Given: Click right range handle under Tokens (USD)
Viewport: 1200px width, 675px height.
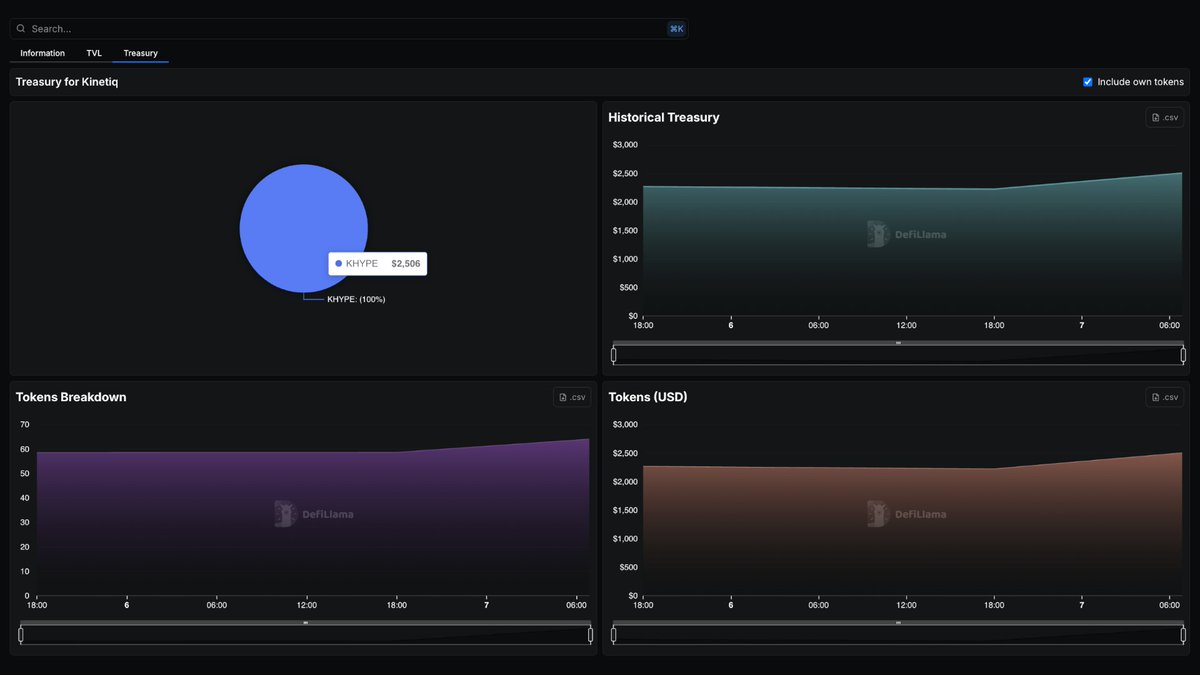Looking at the screenshot, I should 1183,635.
